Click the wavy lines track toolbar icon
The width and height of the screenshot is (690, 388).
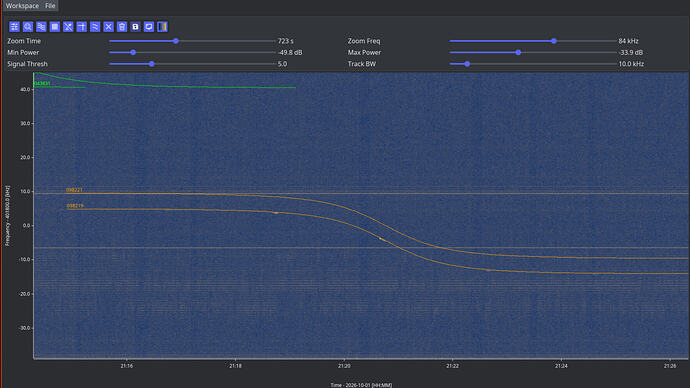[95, 27]
